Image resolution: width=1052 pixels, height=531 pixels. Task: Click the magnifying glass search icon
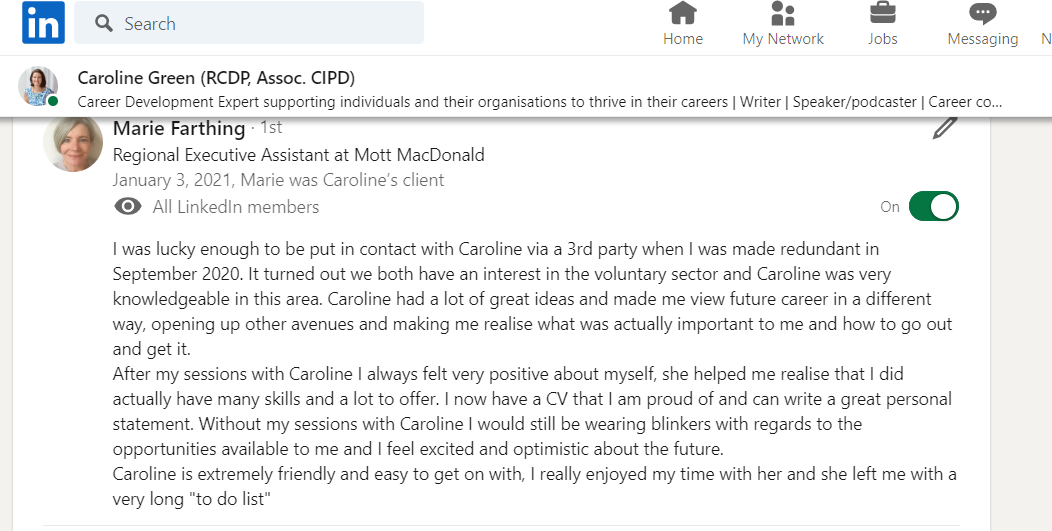pyautogui.click(x=103, y=24)
